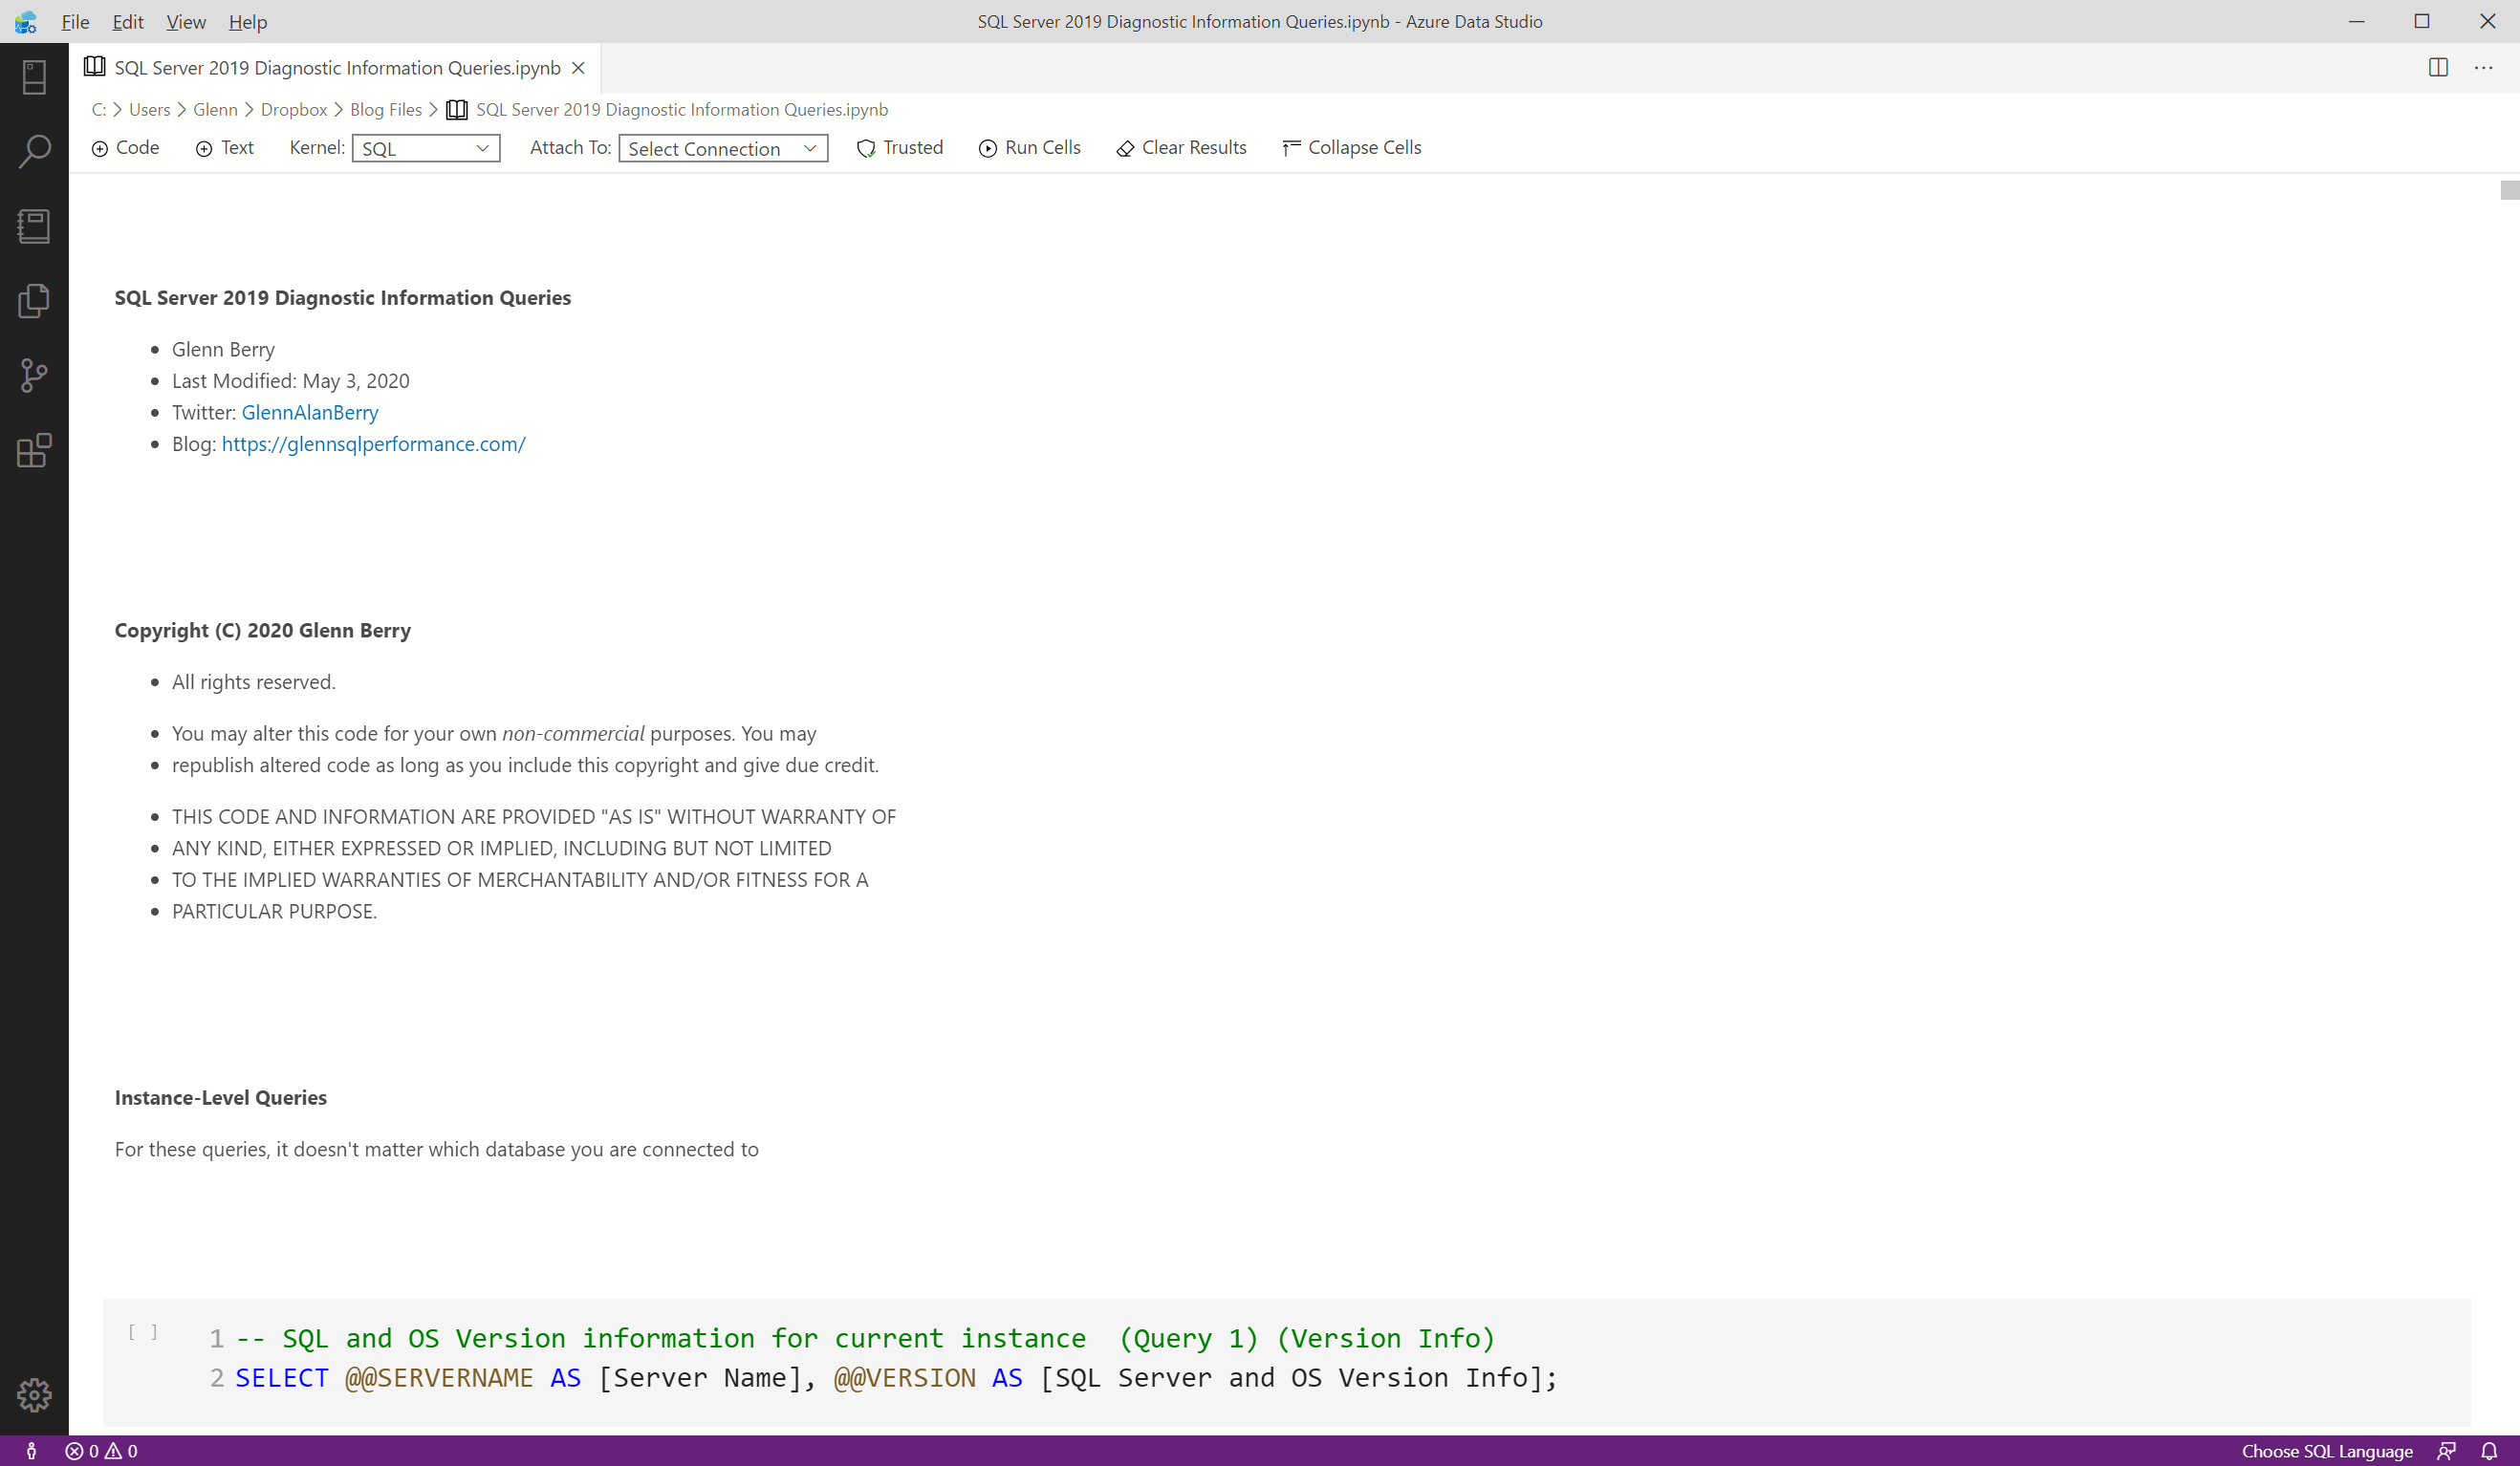
Task: Click the errors and warnings status indicator
Action: point(101,1451)
